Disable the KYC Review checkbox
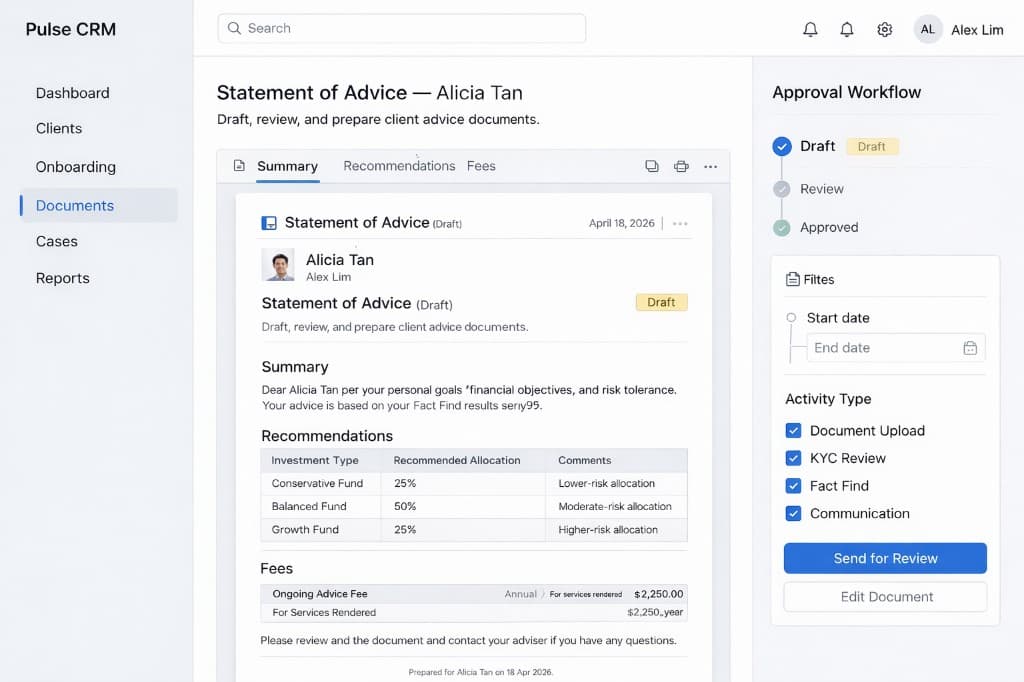1024x682 pixels. (x=793, y=458)
